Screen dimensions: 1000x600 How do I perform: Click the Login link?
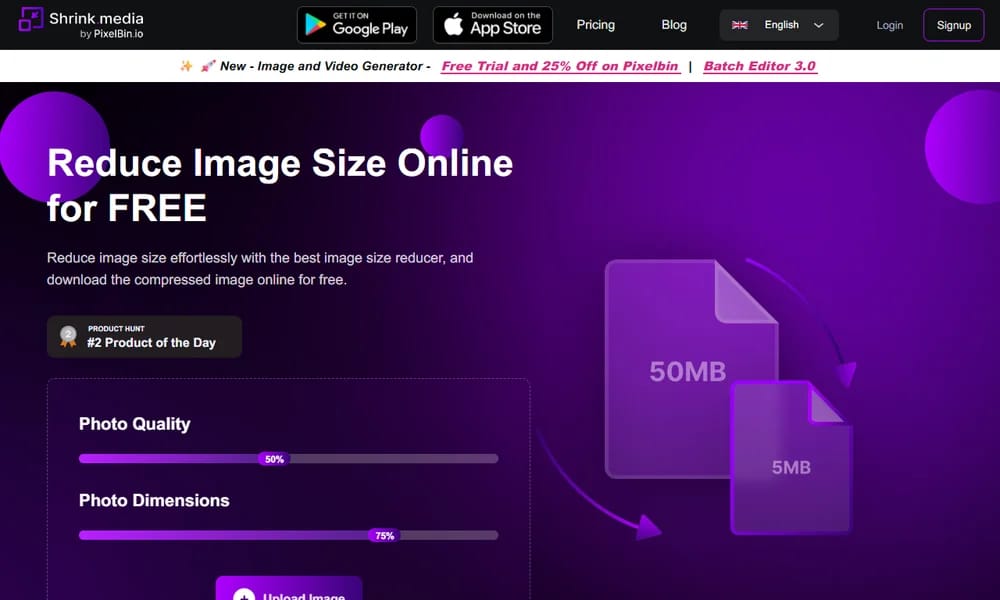(889, 25)
